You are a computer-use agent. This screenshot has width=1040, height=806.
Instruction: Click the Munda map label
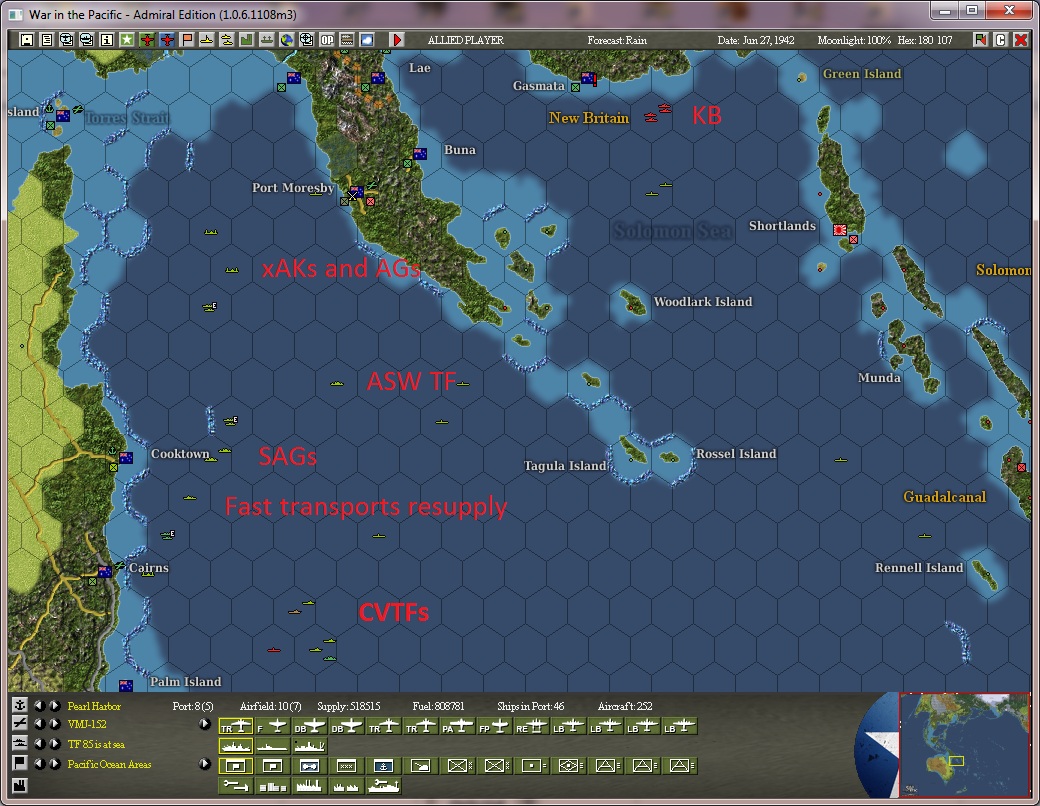[879, 377]
